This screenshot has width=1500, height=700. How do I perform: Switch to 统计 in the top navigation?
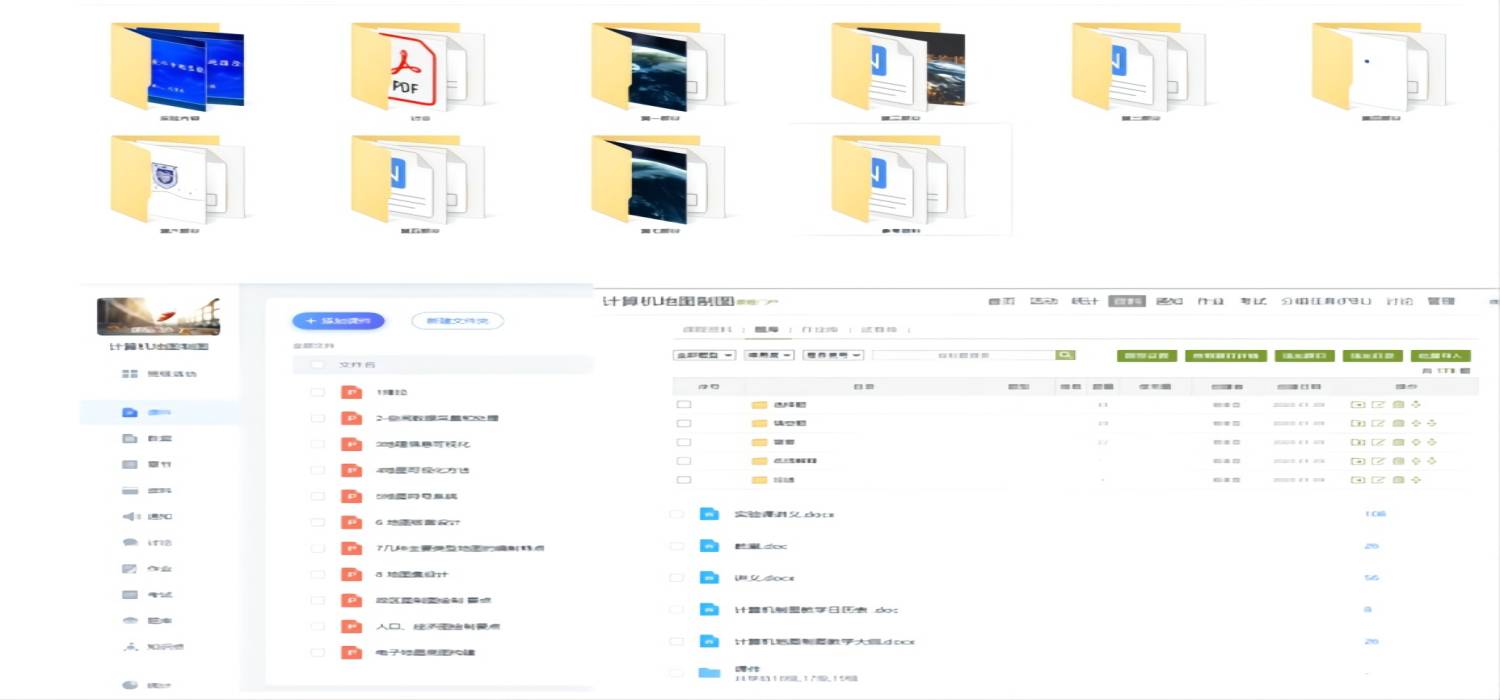click(1085, 301)
